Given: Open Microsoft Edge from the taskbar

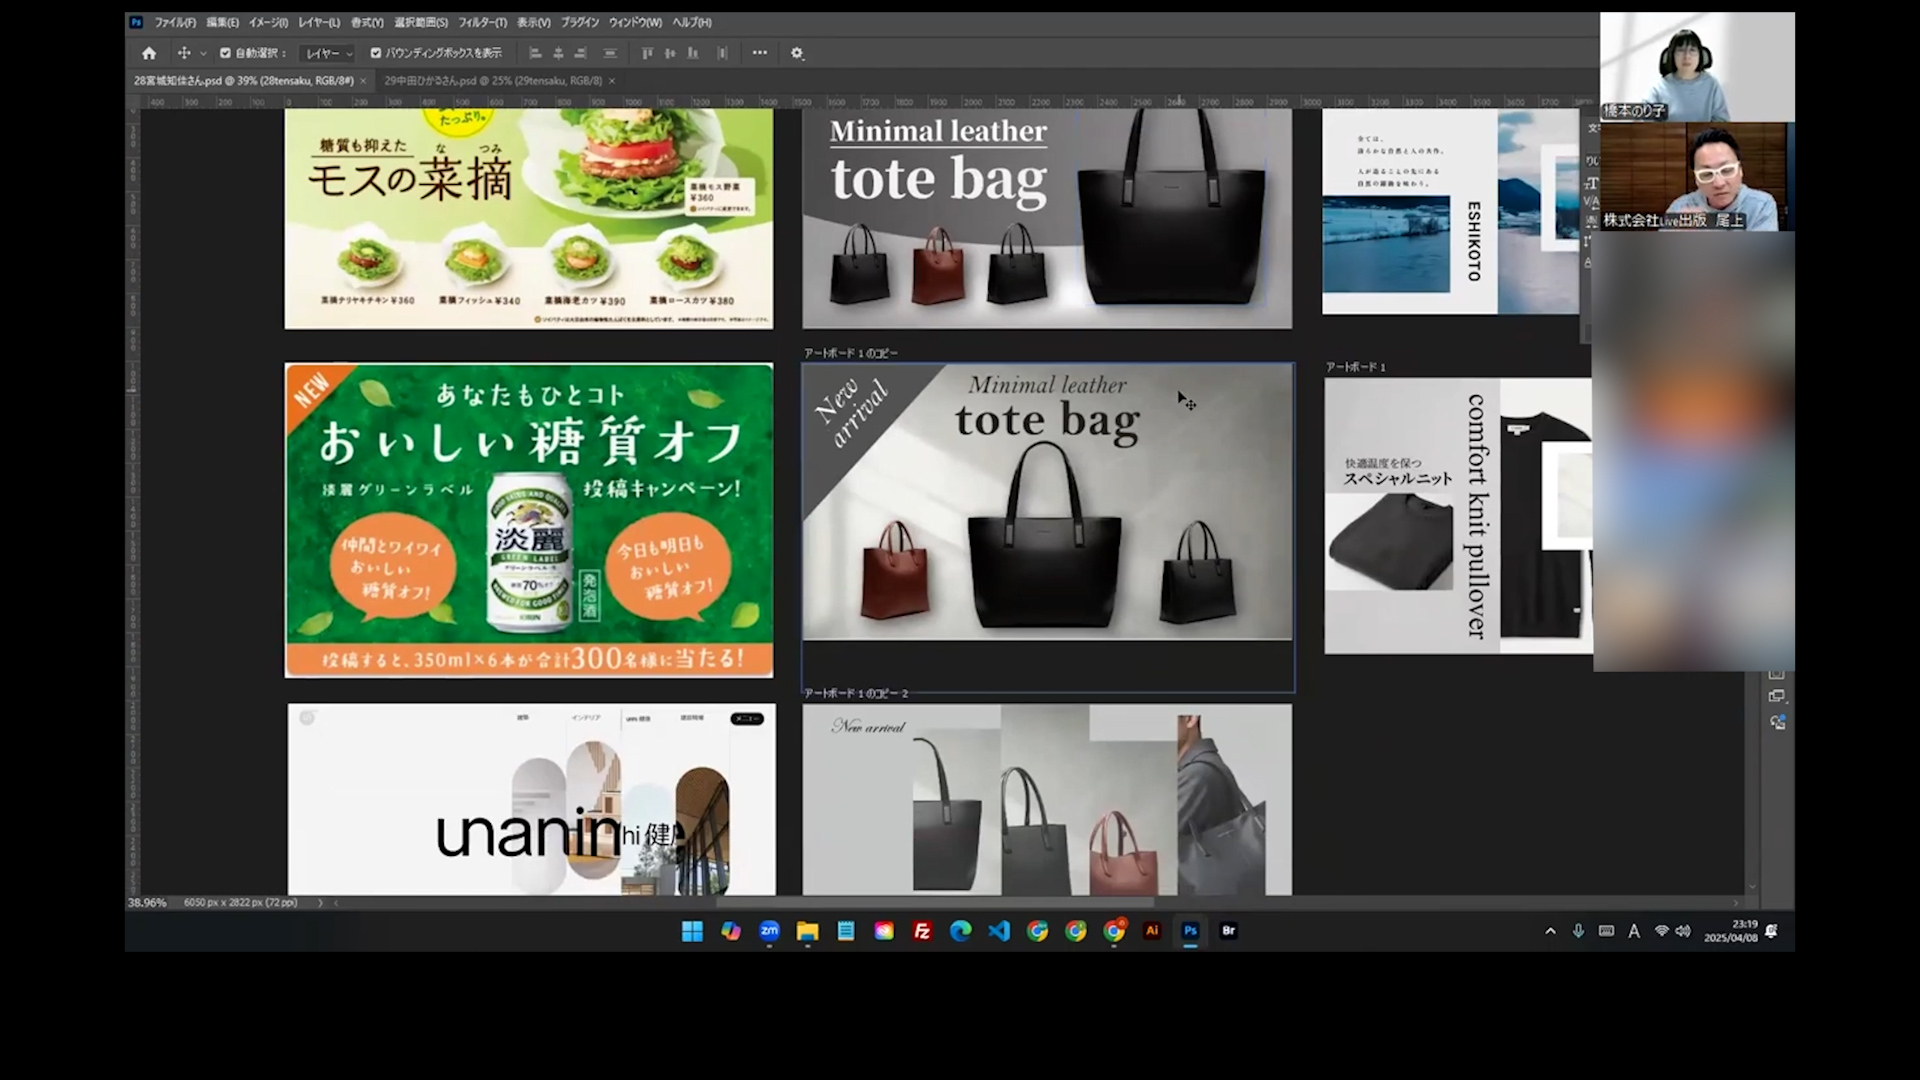Looking at the screenshot, I should click(x=960, y=931).
